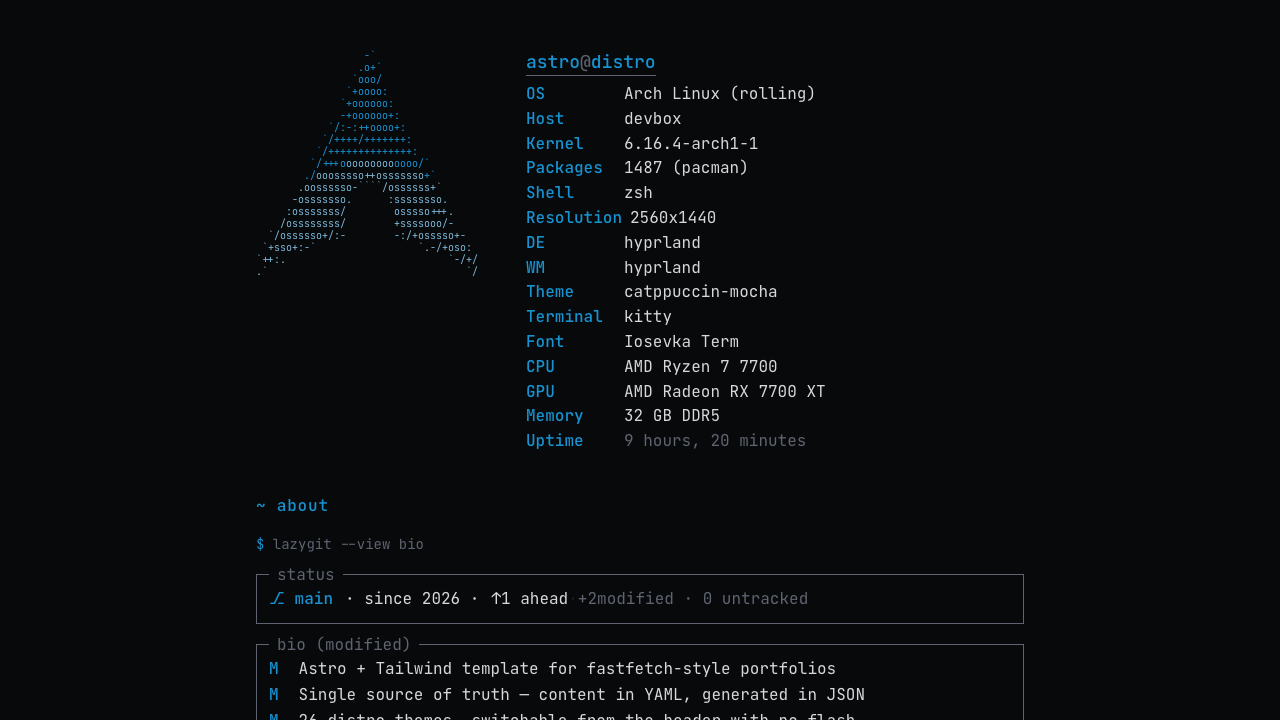The image size is (1280, 720).
Task: Select the line 'Astro + Tailwind template for fastfetch-style portfolios'
Action: click(567, 669)
